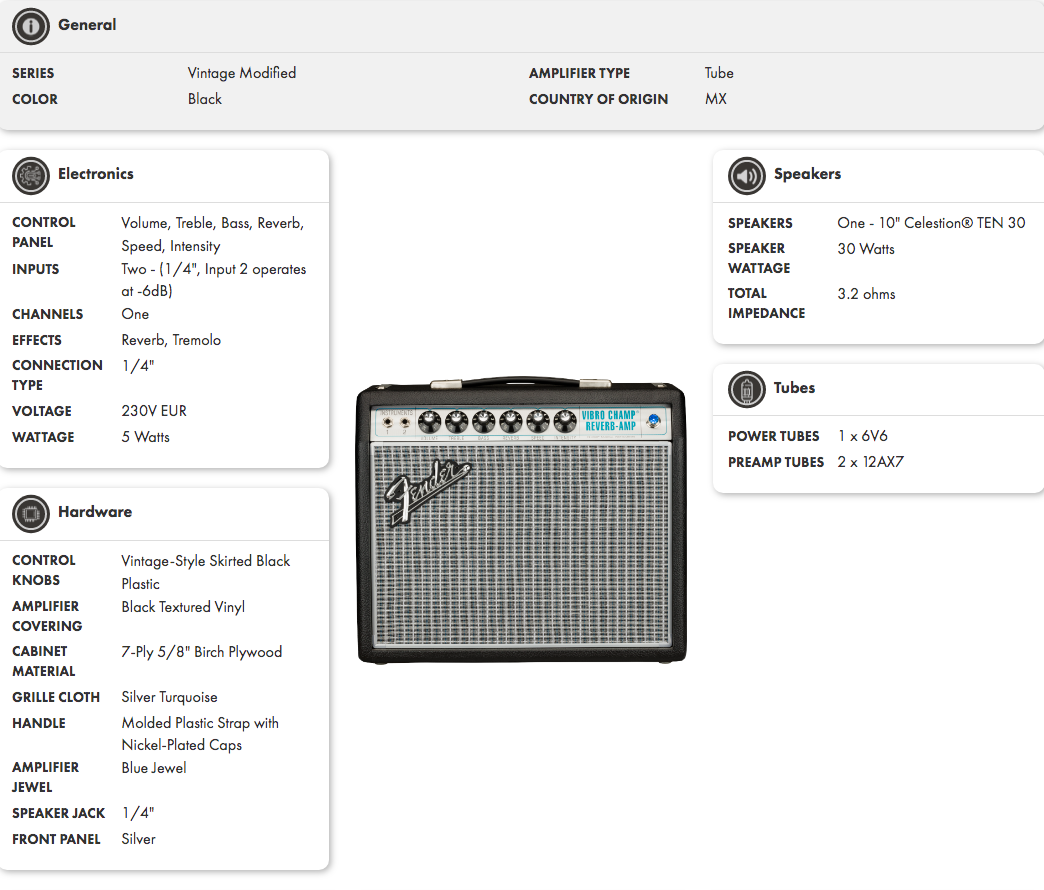Screen dimensions: 1044x890
Task: Click the Fender amplifier product image
Action: point(521,520)
